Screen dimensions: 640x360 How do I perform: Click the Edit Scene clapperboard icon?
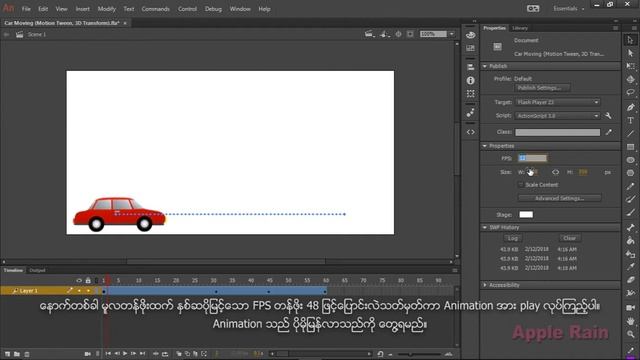point(369,34)
